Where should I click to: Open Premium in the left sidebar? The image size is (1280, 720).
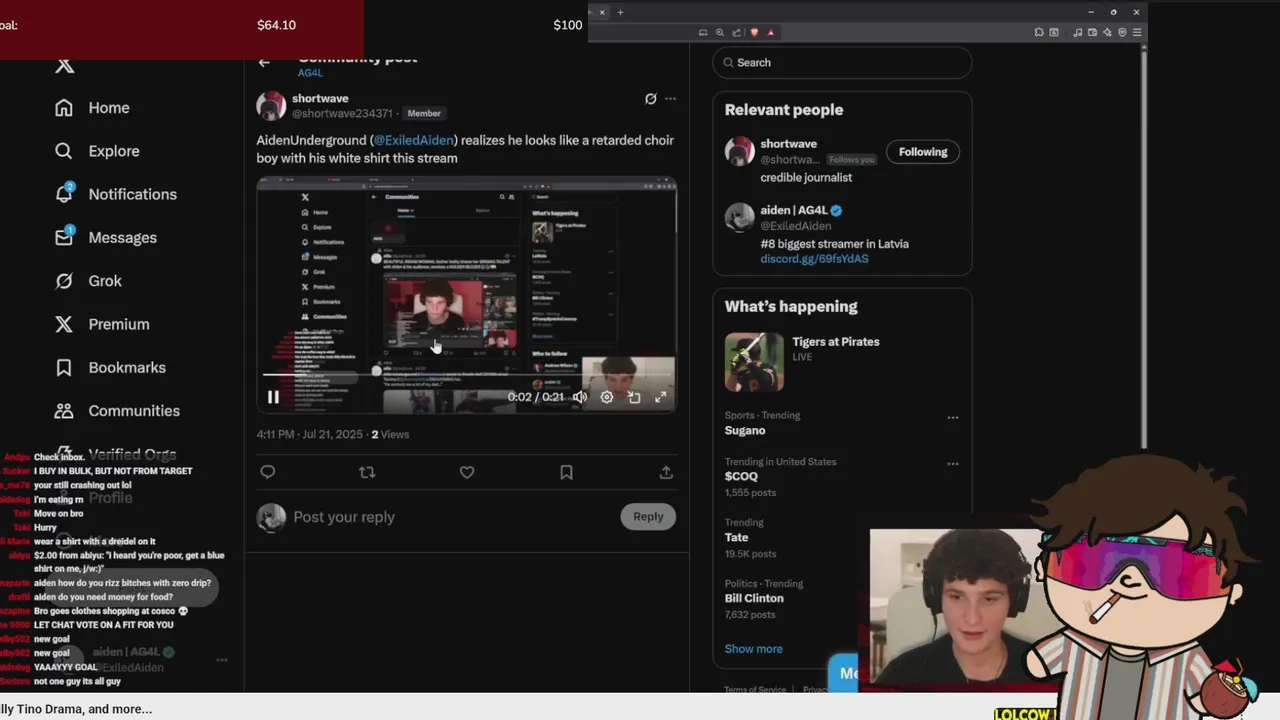click(101, 324)
